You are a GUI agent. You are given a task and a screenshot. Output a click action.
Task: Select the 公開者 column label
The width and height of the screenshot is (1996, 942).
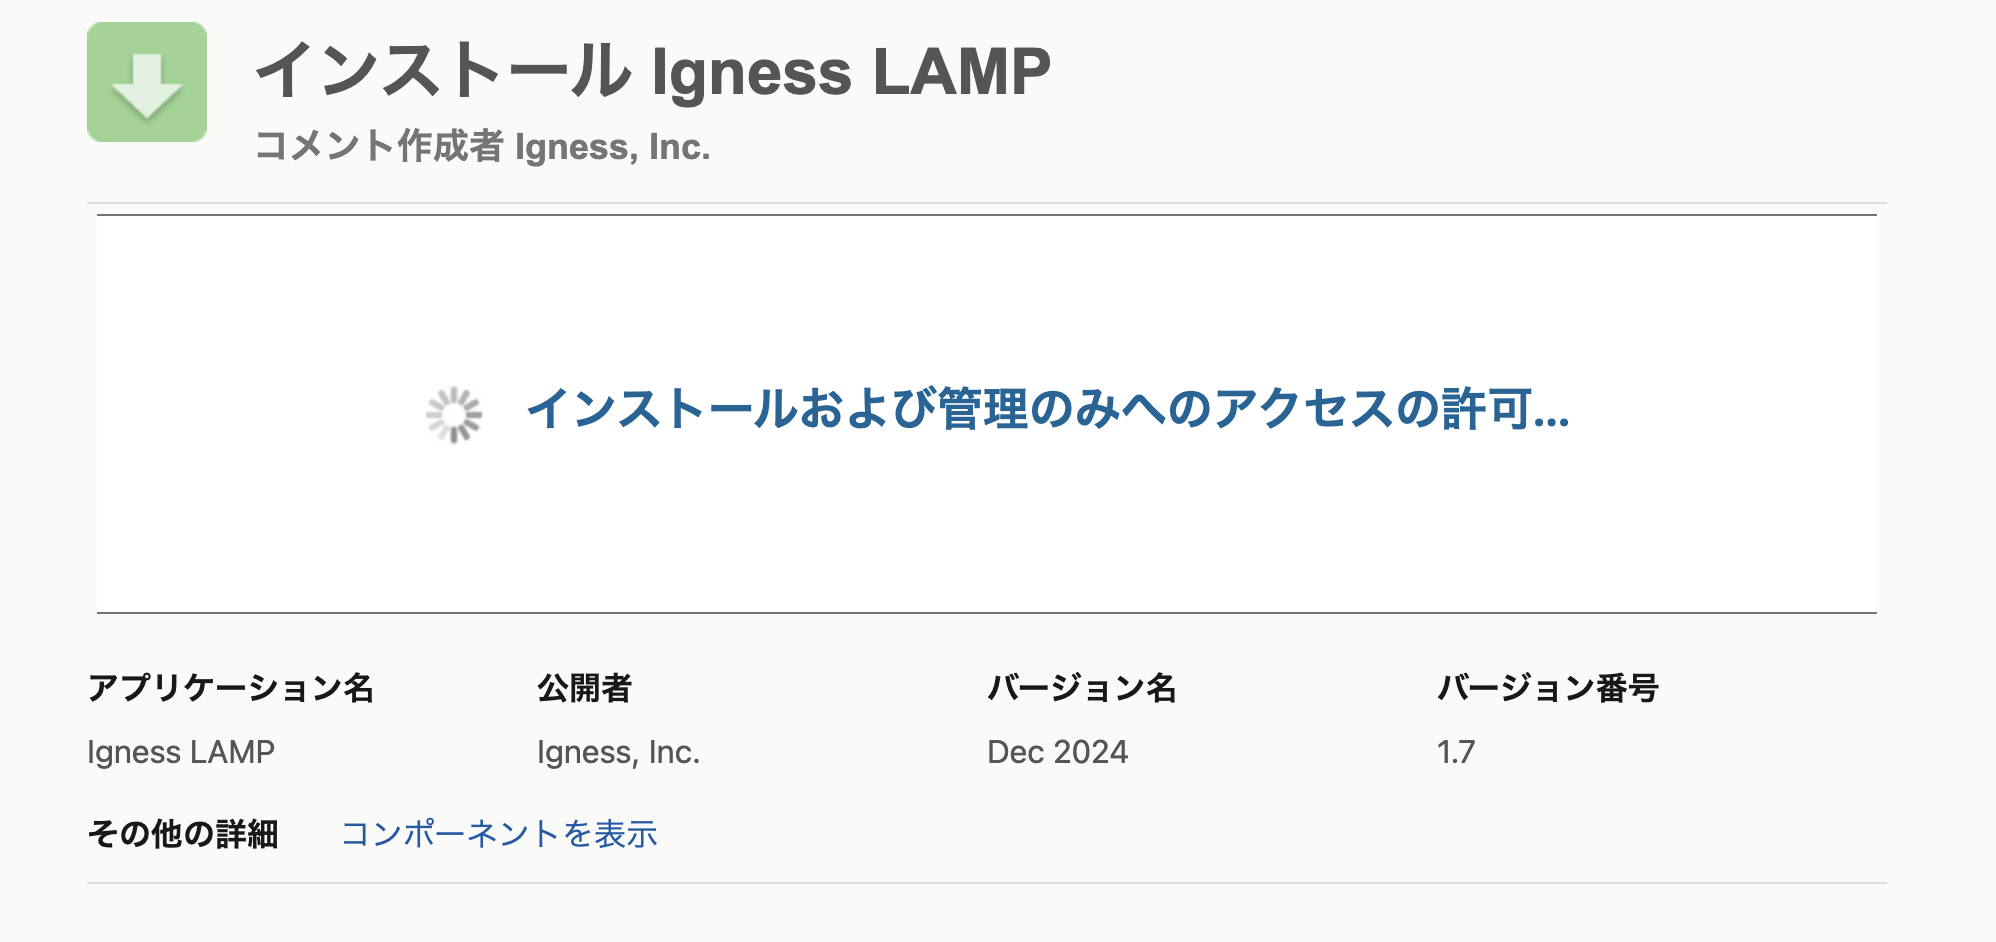[584, 688]
